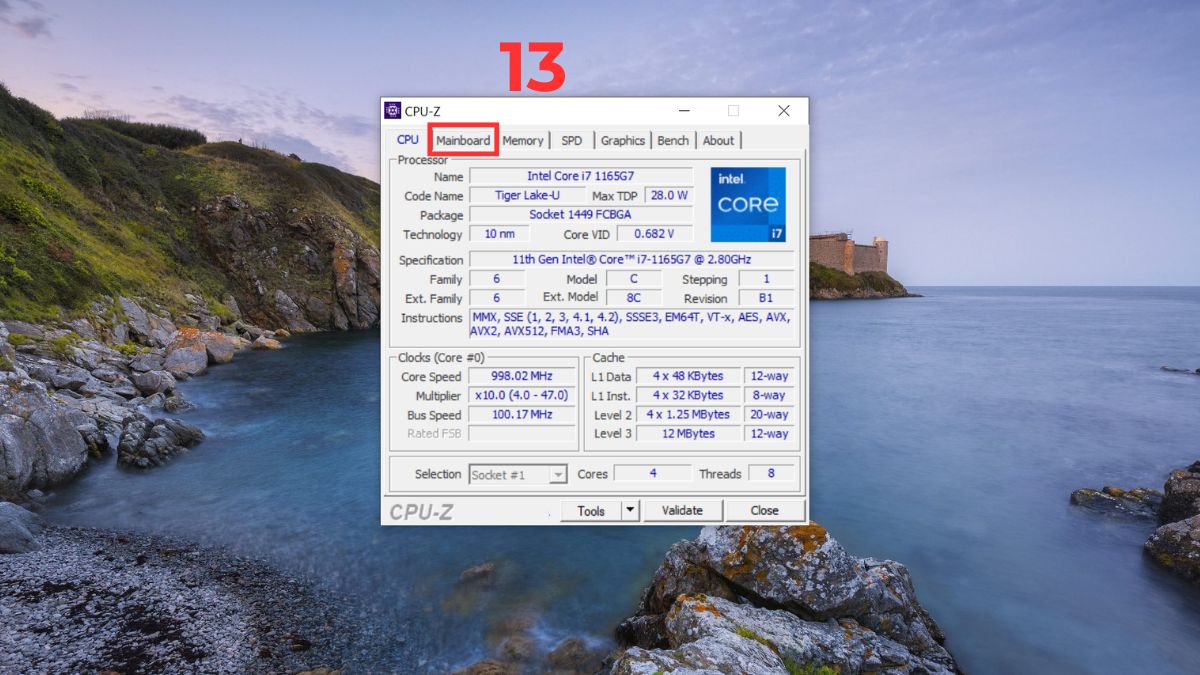1200x675 pixels.
Task: Click the Package value Socket 1449 FCBGA
Action: click(581, 215)
